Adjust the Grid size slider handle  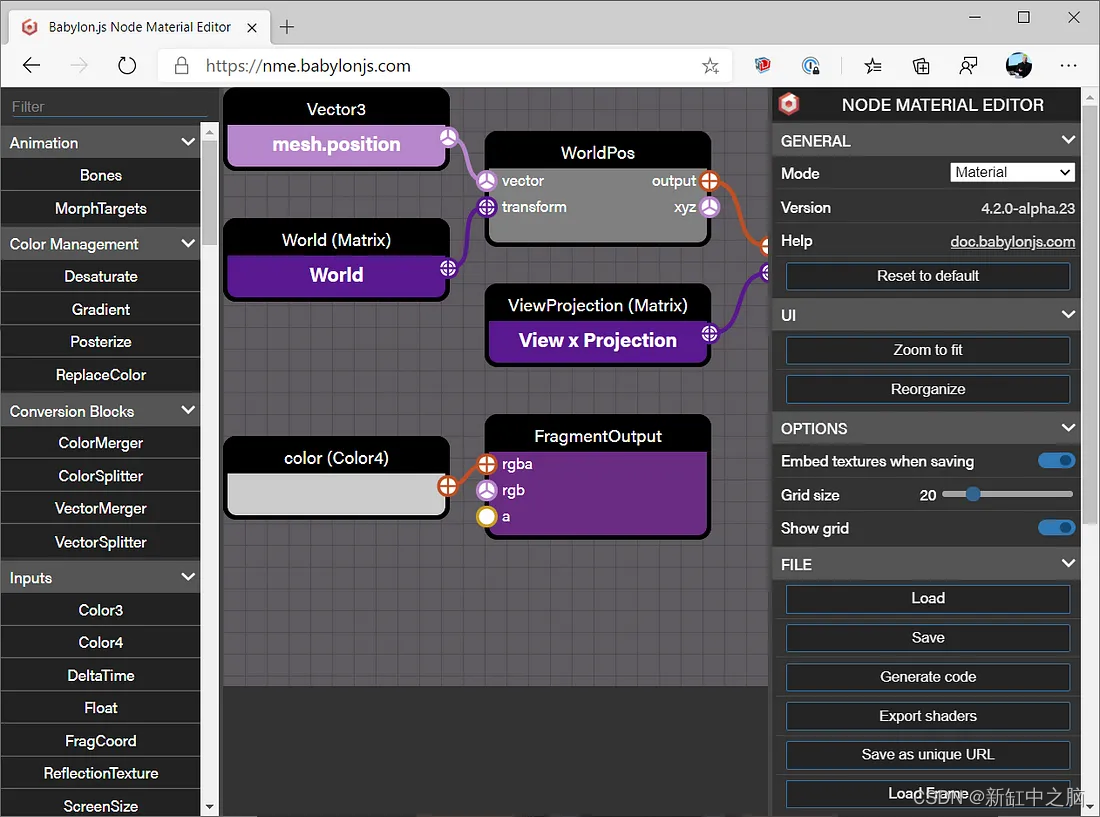click(973, 494)
